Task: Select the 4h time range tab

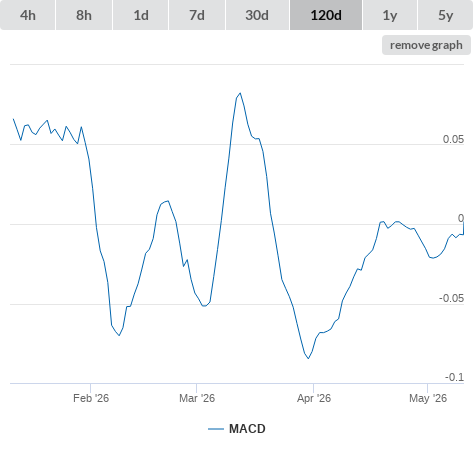Action: click(28, 15)
